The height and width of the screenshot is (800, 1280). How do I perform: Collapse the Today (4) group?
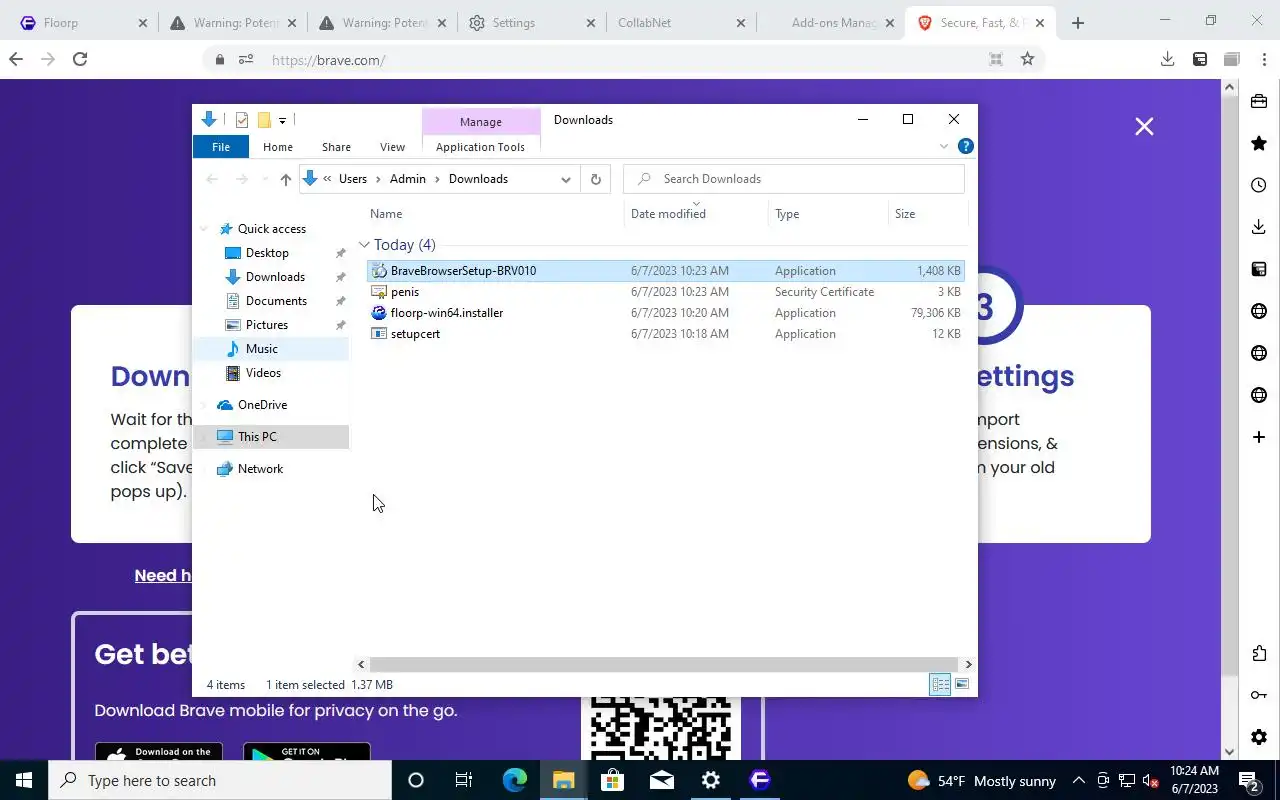(364, 245)
